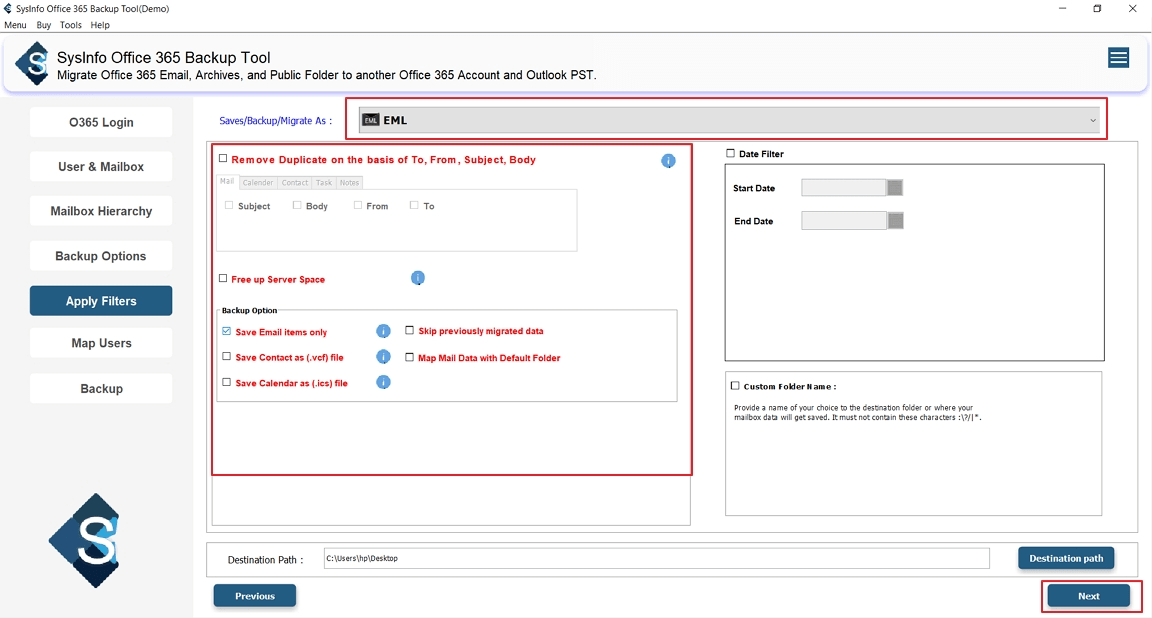Viewport: 1152px width, 618px height.
Task: Go to Map Users step
Action: click(101, 343)
